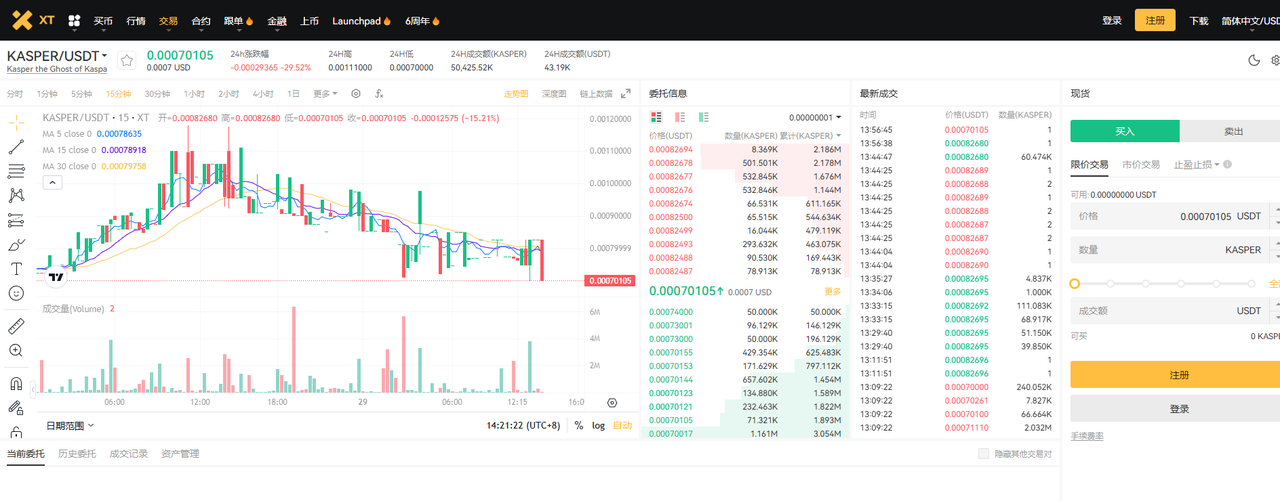Screen dimensions: 1280x501
Task: Switch to dark mode via moon icon
Action: [x=1254, y=60]
